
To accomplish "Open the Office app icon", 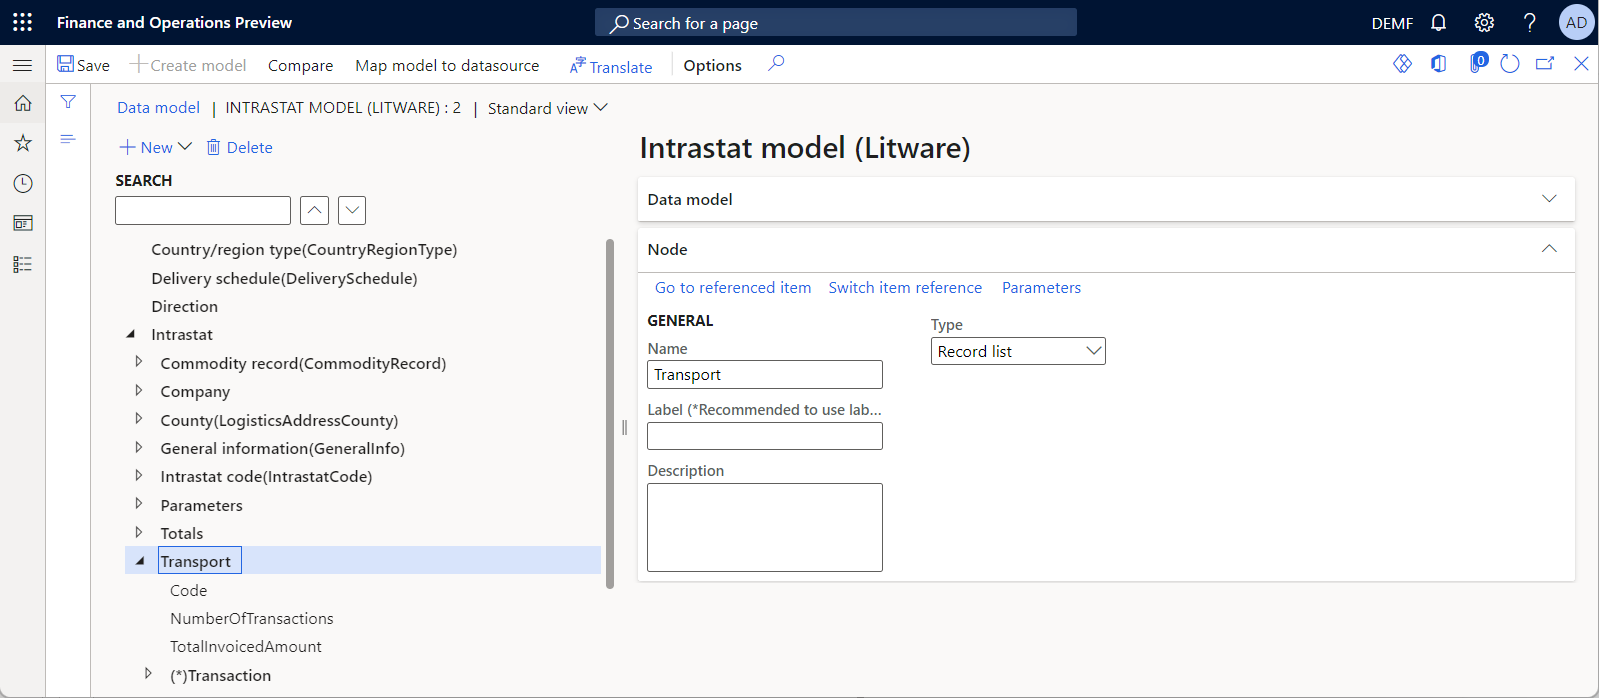I will (x=1438, y=64).
